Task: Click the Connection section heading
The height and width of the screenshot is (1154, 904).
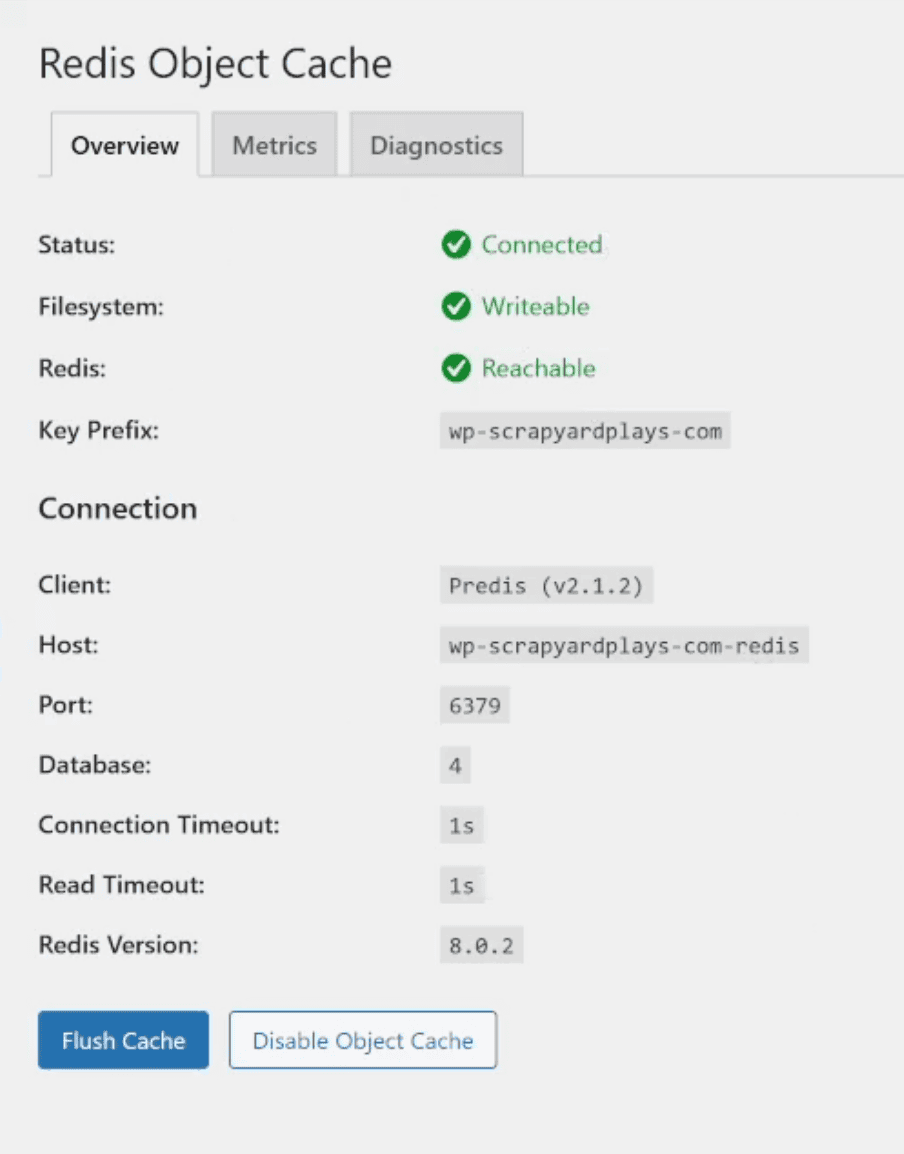Action: (117, 508)
